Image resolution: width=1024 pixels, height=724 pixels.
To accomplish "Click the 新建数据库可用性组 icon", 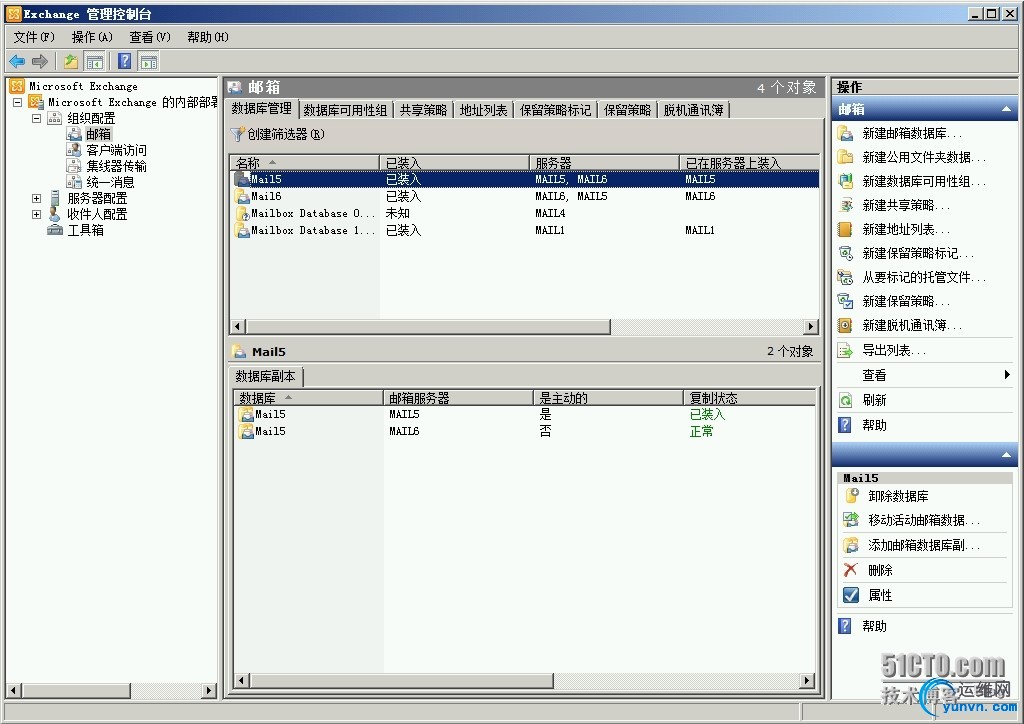I will [x=846, y=181].
